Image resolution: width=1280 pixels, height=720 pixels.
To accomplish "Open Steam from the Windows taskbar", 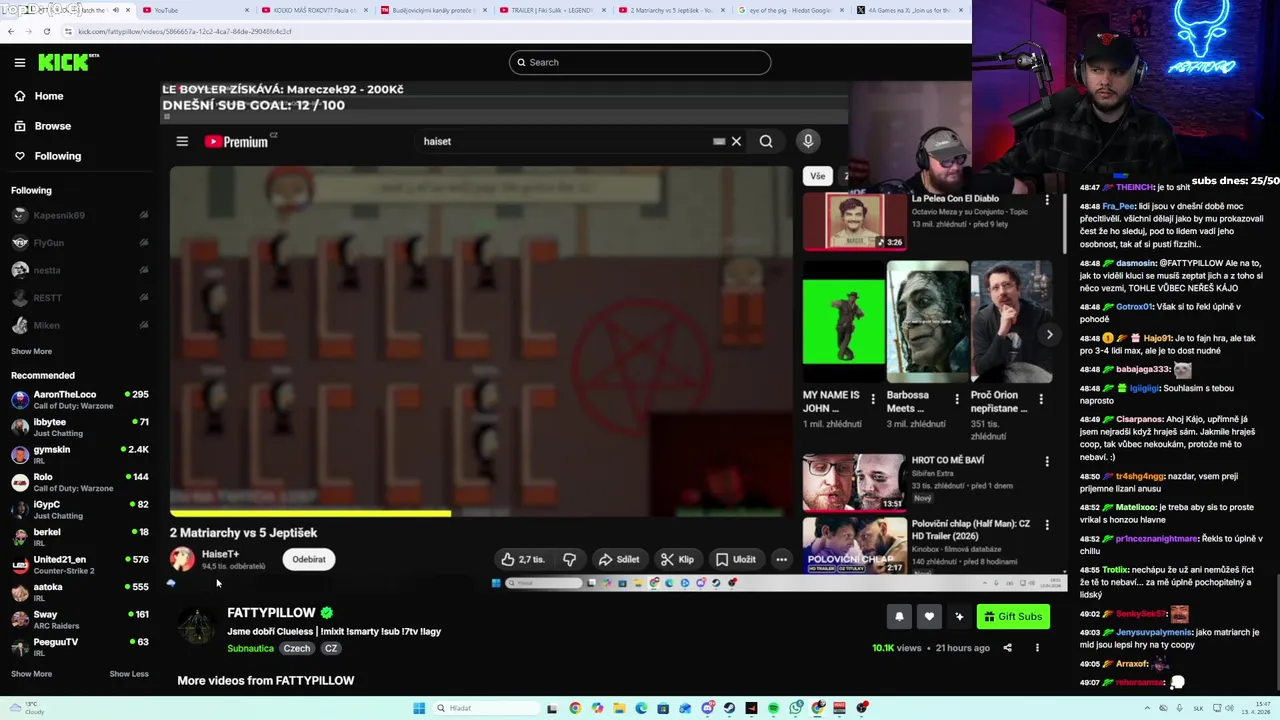I will point(729,708).
